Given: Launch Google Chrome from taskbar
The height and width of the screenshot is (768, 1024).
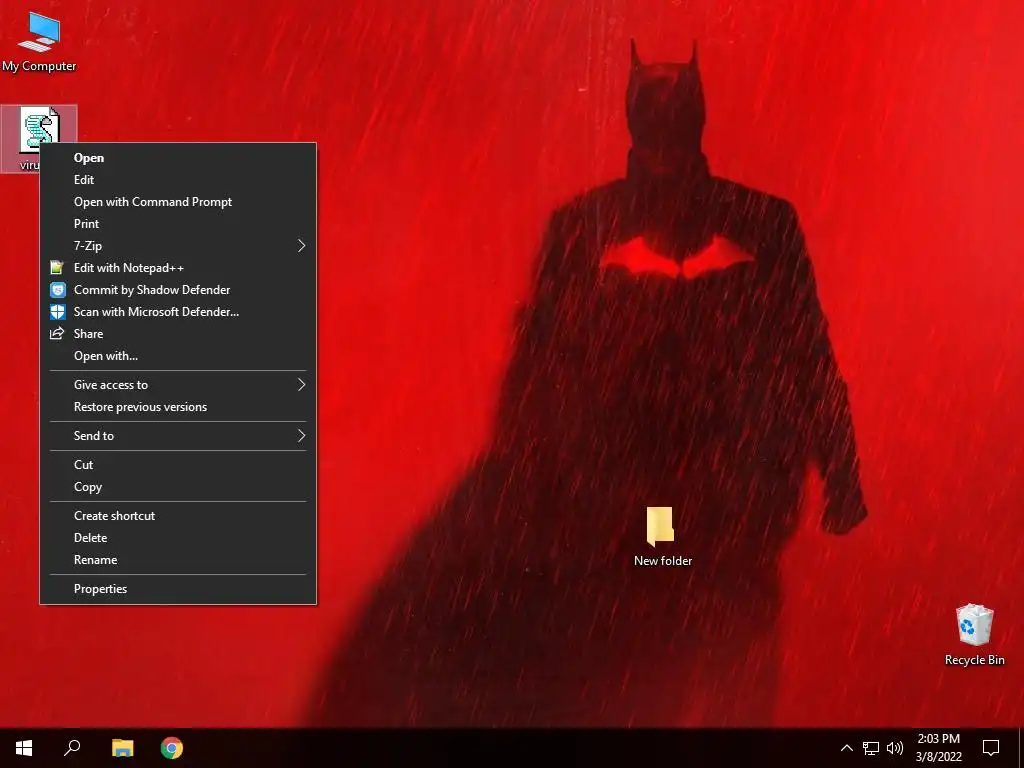Looking at the screenshot, I should coord(172,748).
